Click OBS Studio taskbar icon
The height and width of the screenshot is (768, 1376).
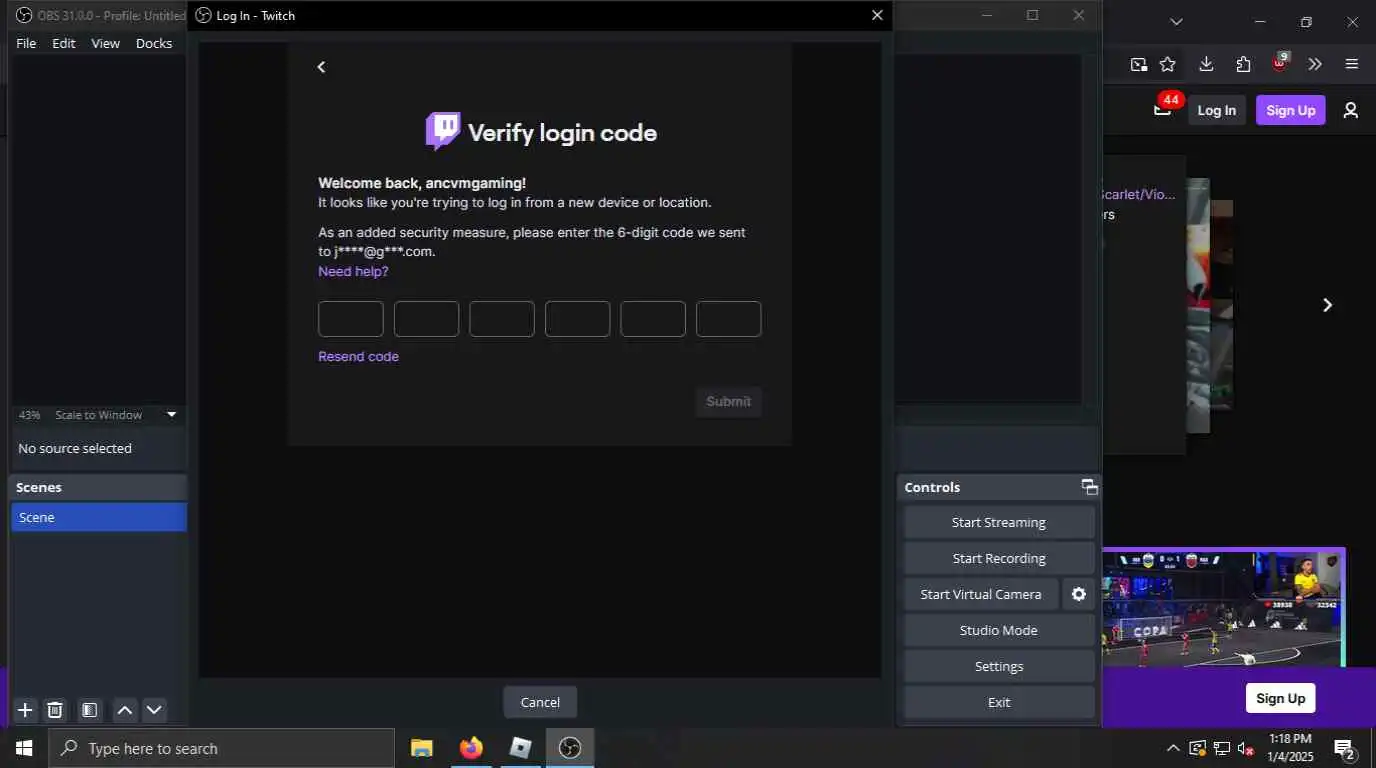(570, 748)
